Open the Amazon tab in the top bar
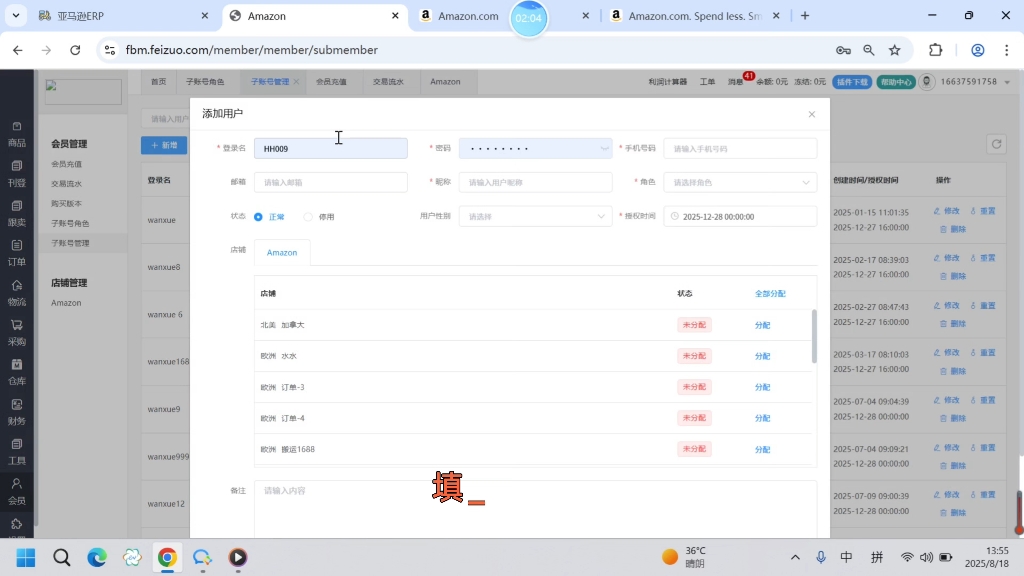This screenshot has width=1024, height=576. [x=445, y=82]
